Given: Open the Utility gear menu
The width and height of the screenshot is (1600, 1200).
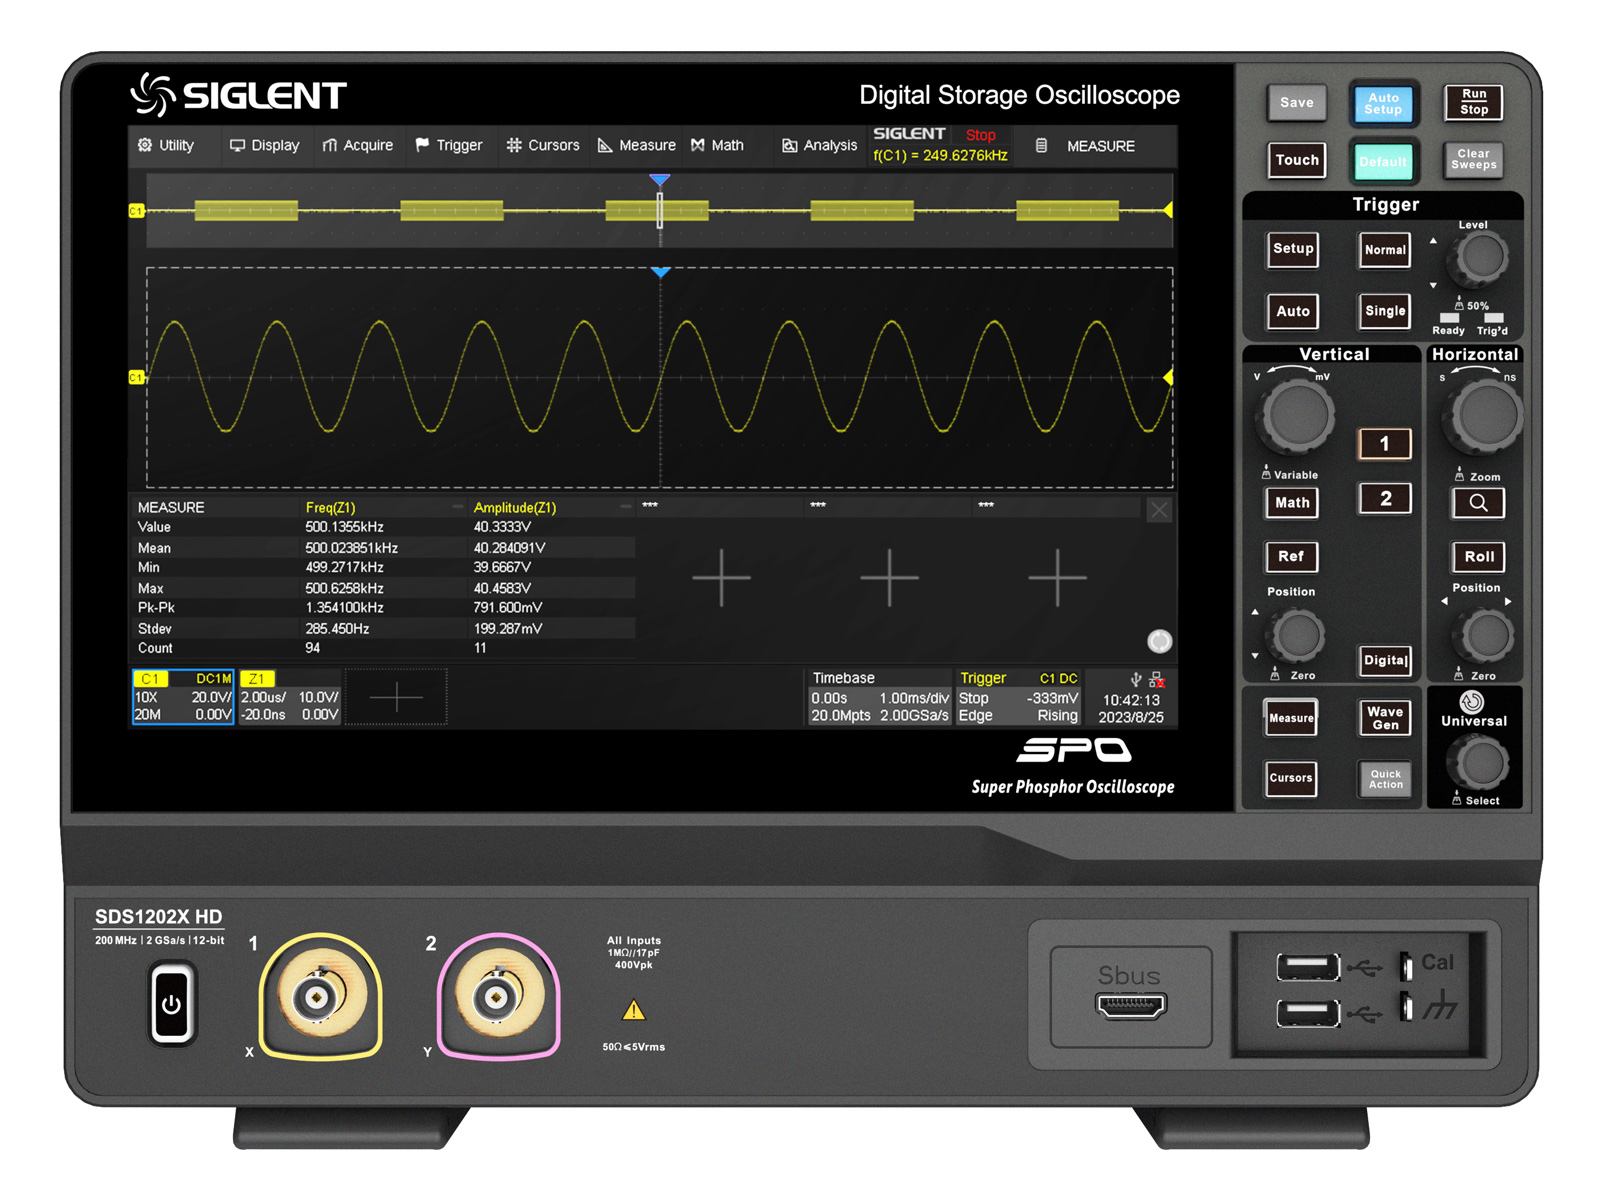Looking at the screenshot, I should (x=166, y=145).
